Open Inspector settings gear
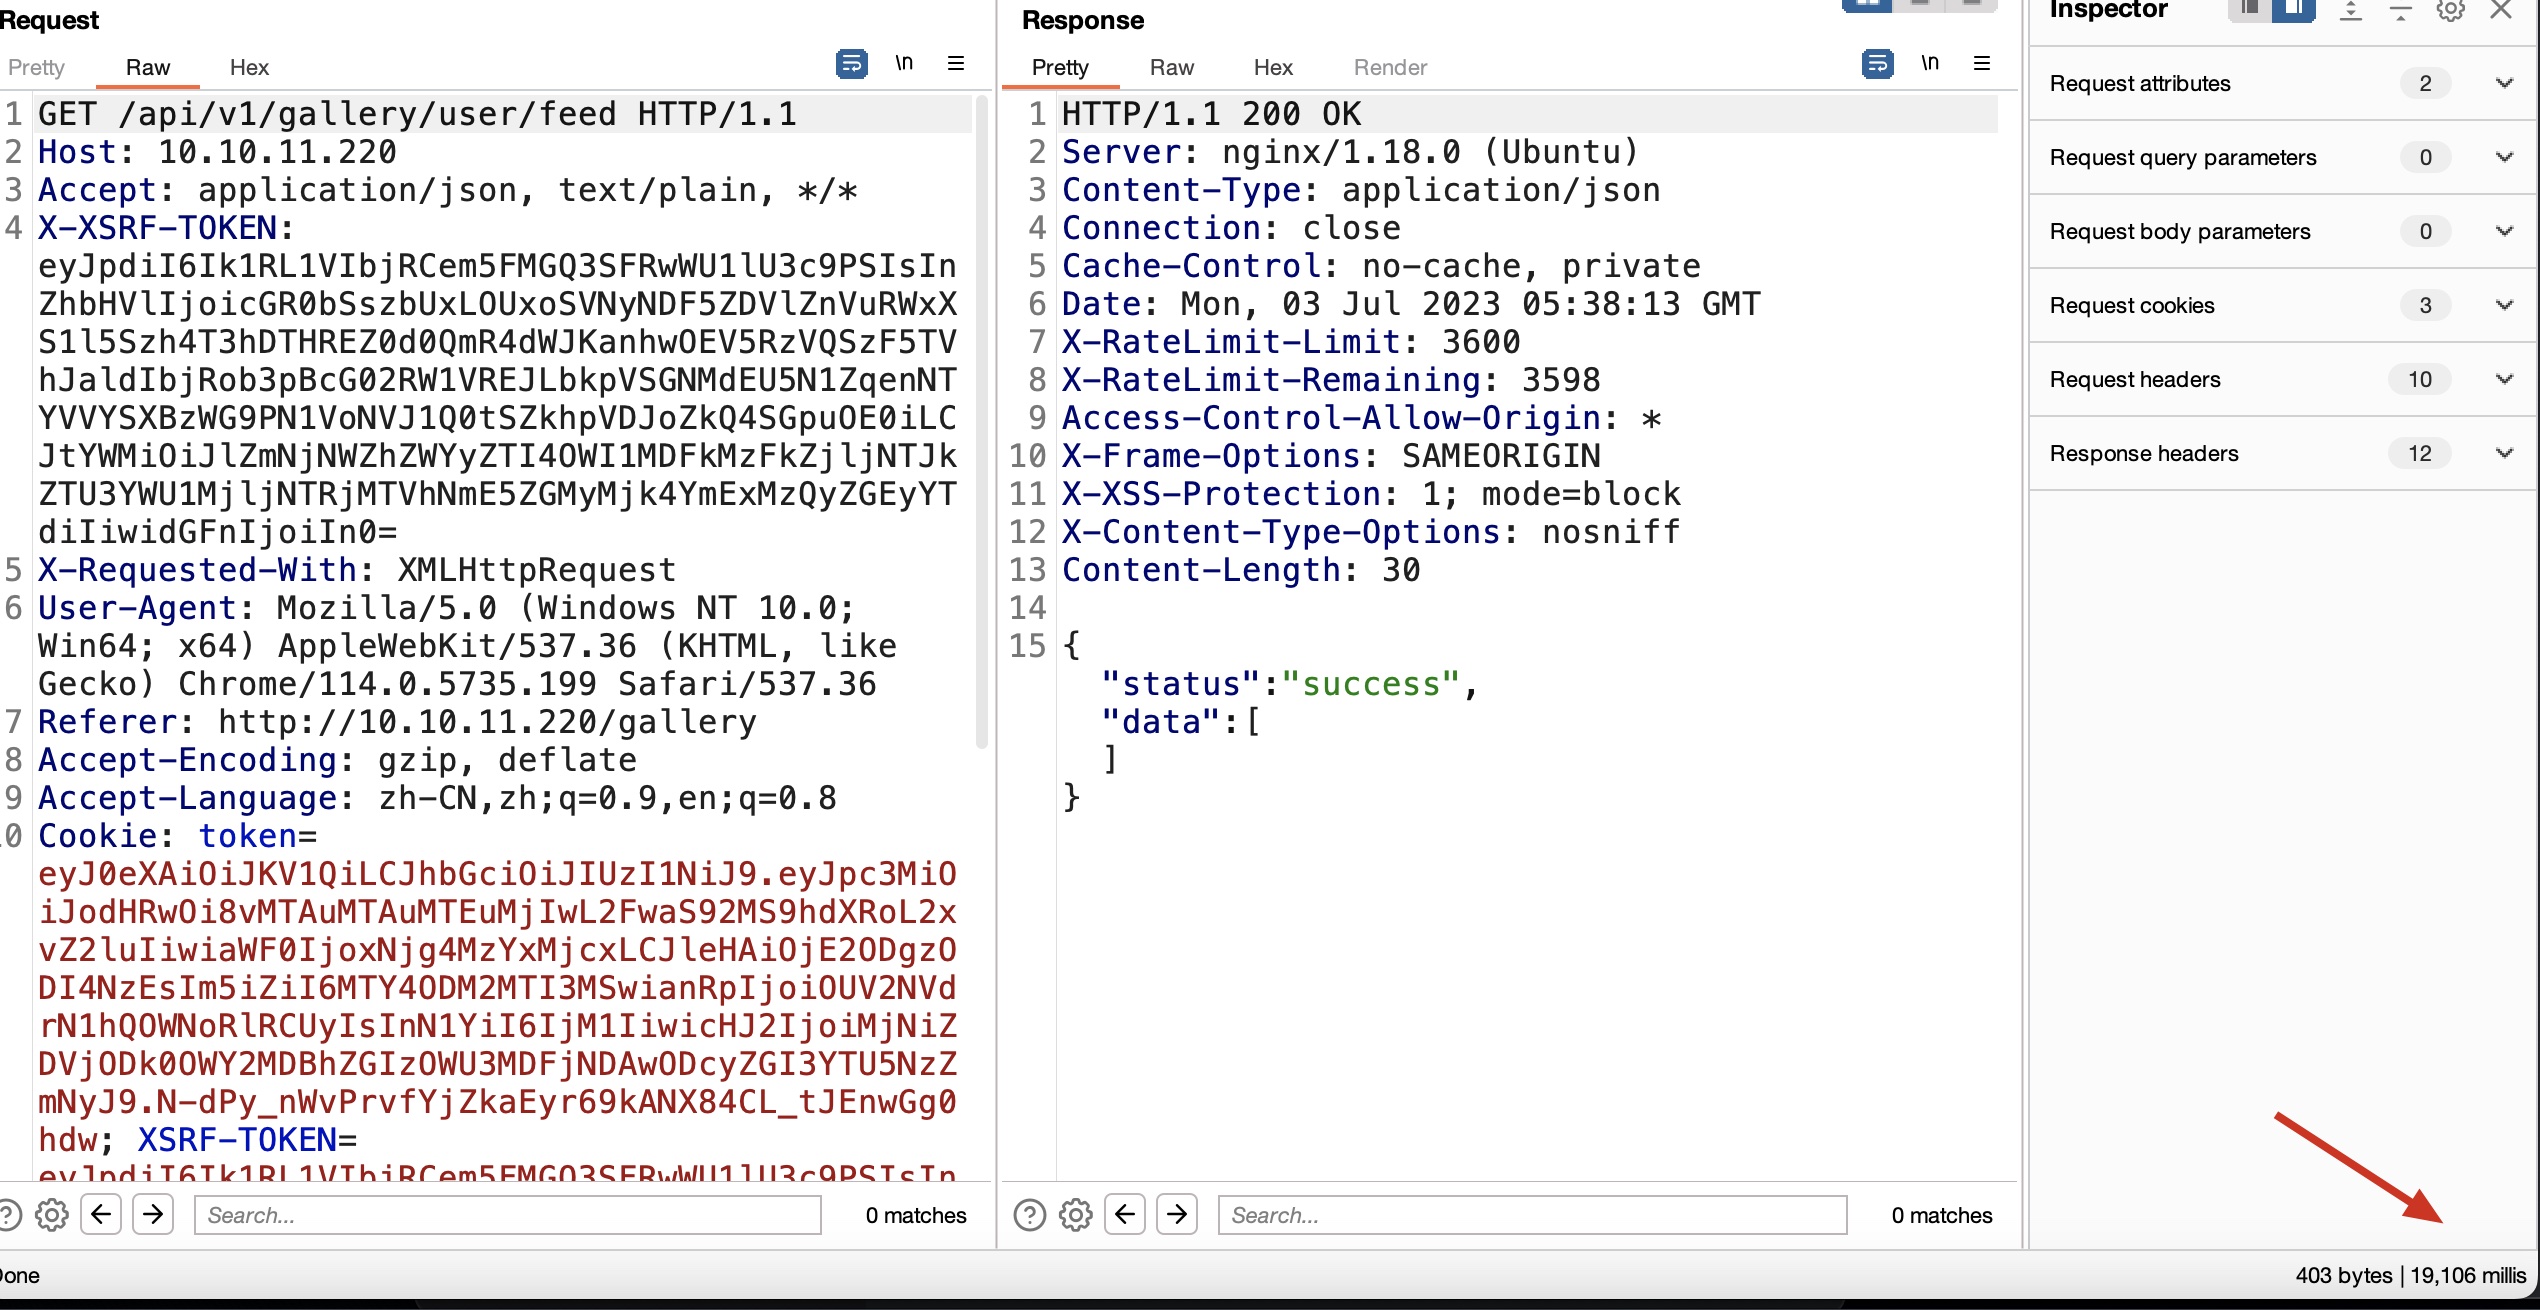The width and height of the screenshot is (2540, 1310). 2450,11
